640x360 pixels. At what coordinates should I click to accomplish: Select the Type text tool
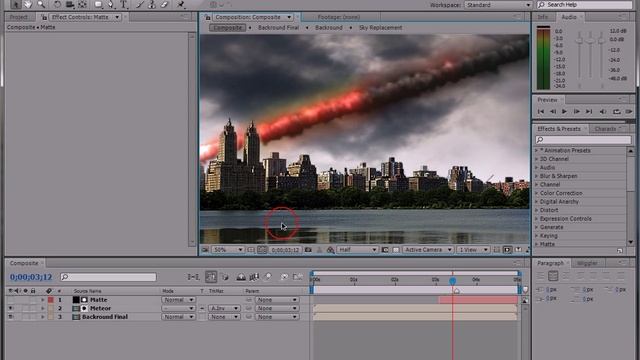(x=124, y=4)
